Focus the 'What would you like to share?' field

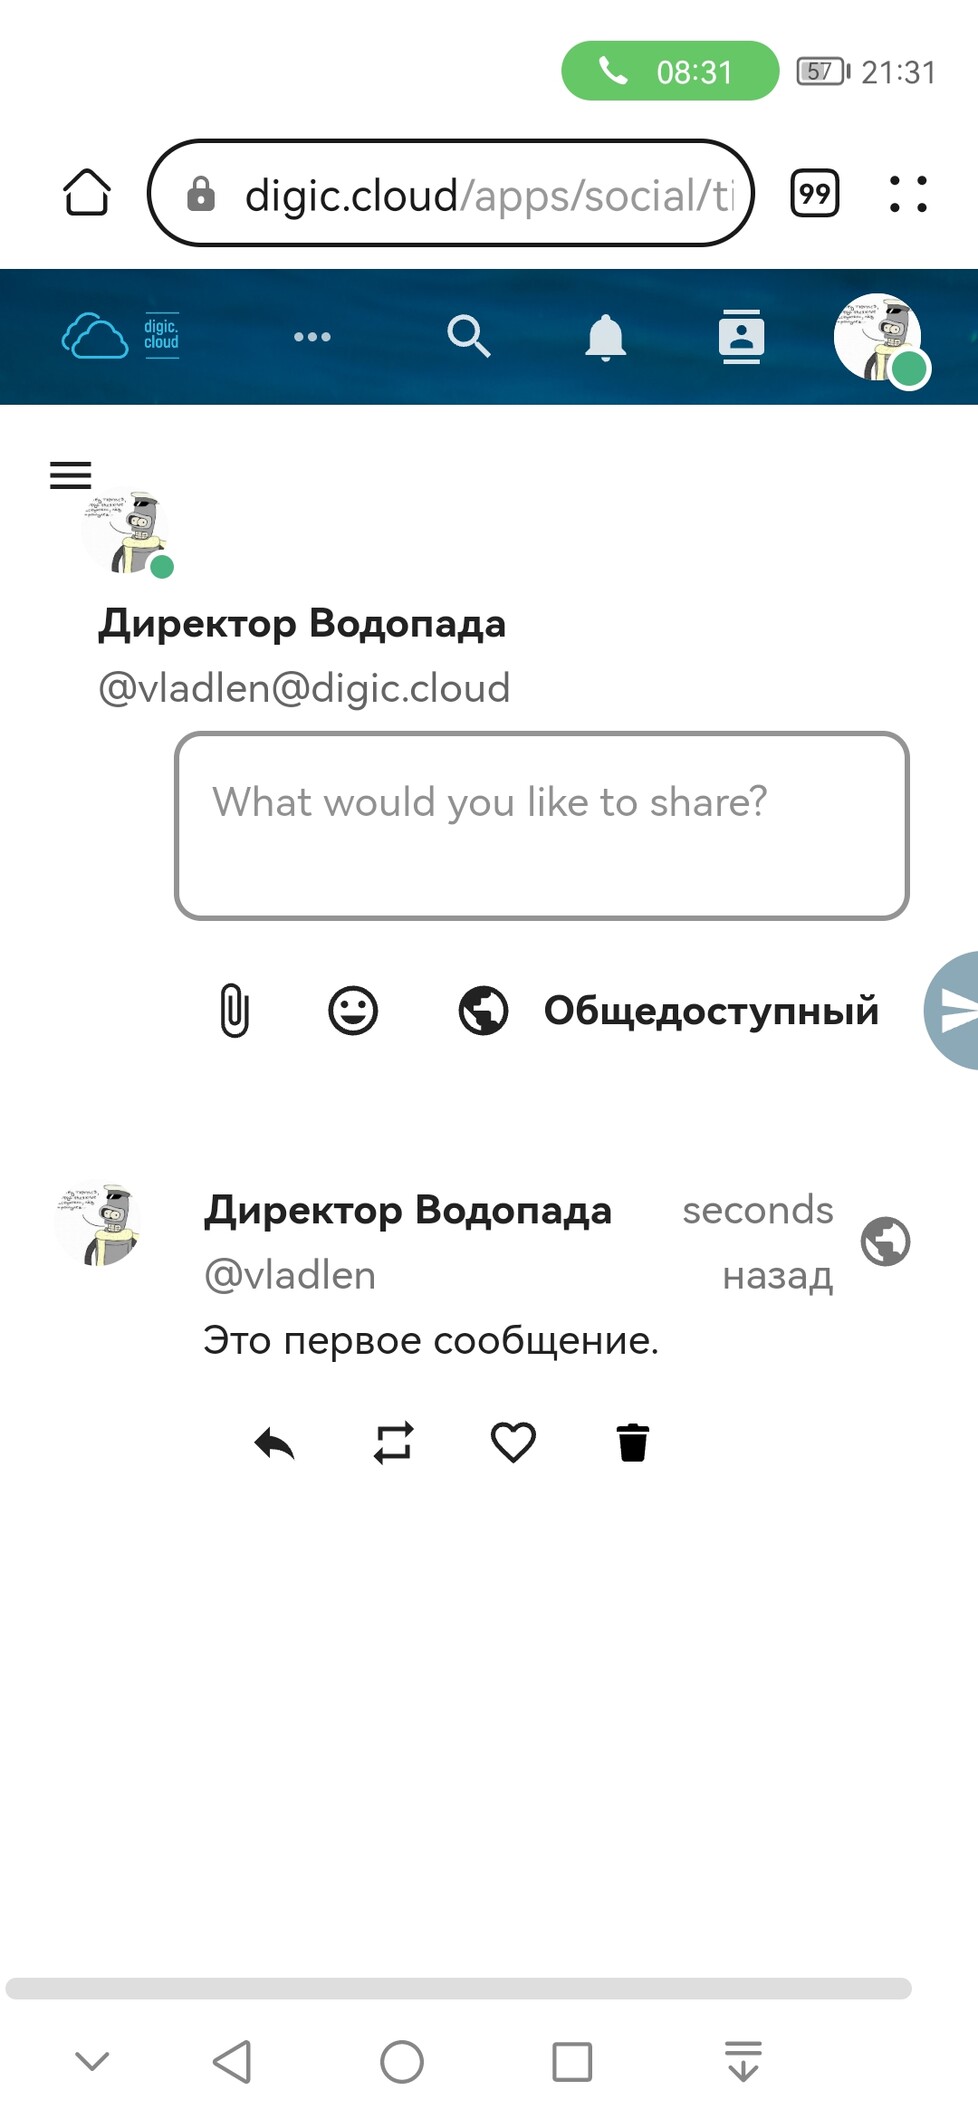click(542, 826)
